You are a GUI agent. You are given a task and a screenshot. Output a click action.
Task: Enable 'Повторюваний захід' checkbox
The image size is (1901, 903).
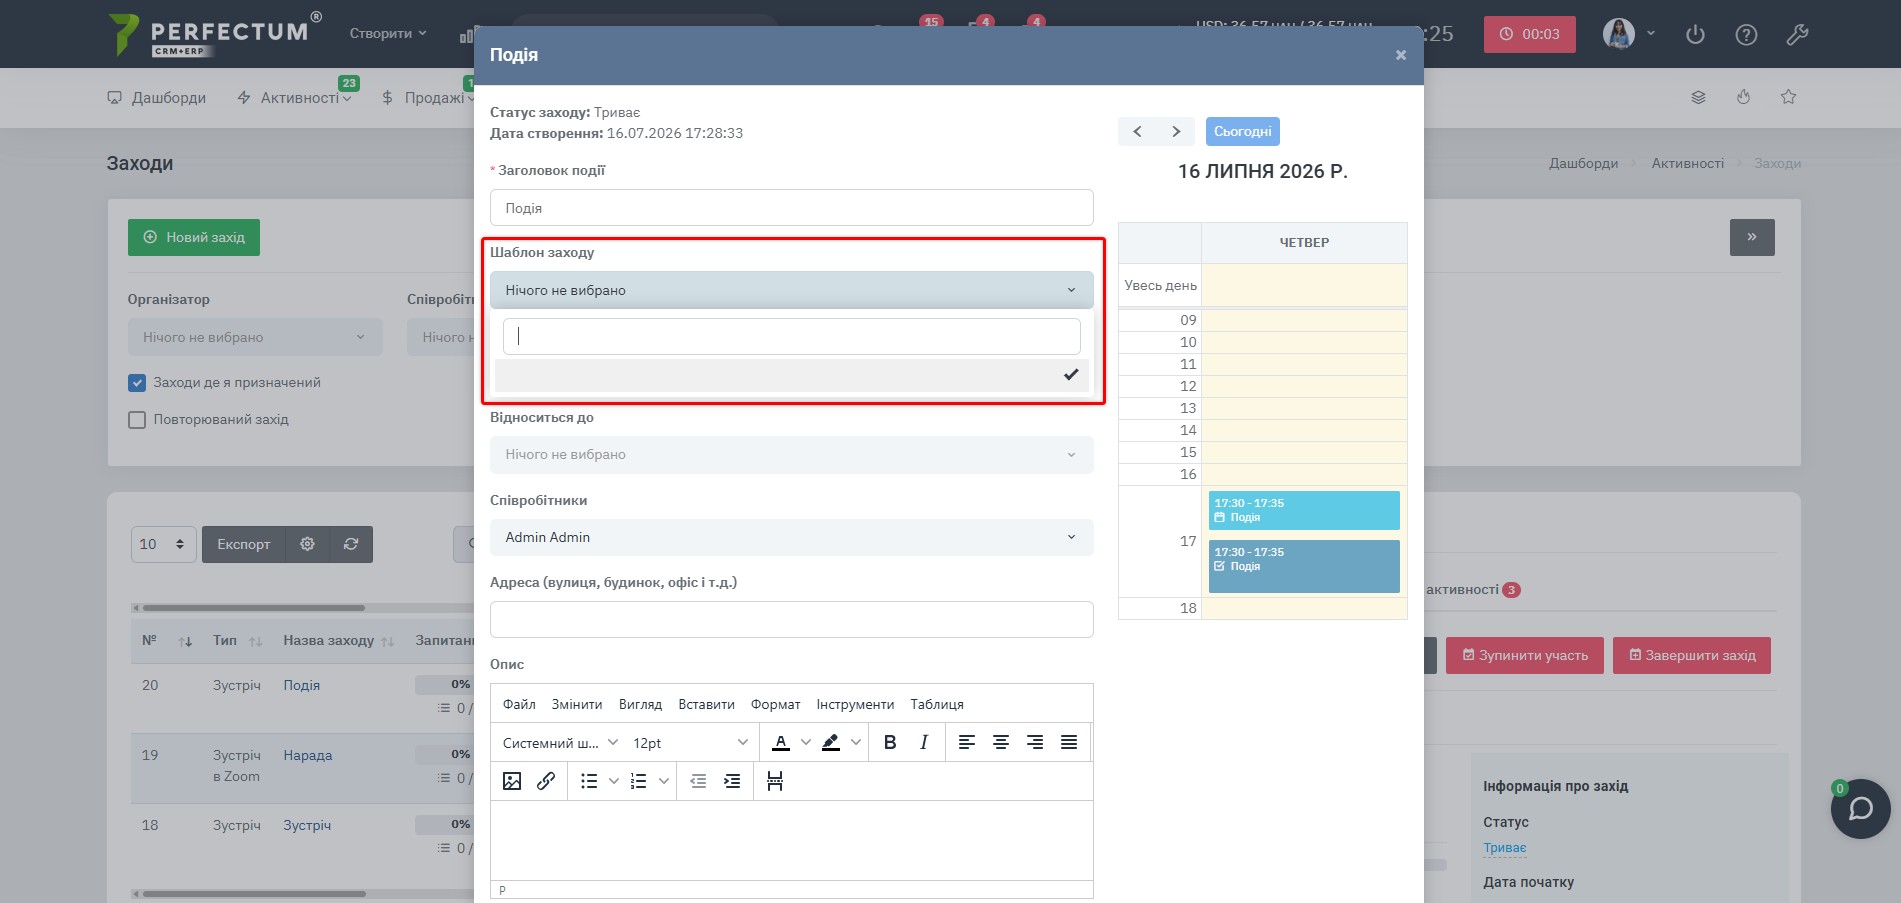(x=137, y=420)
